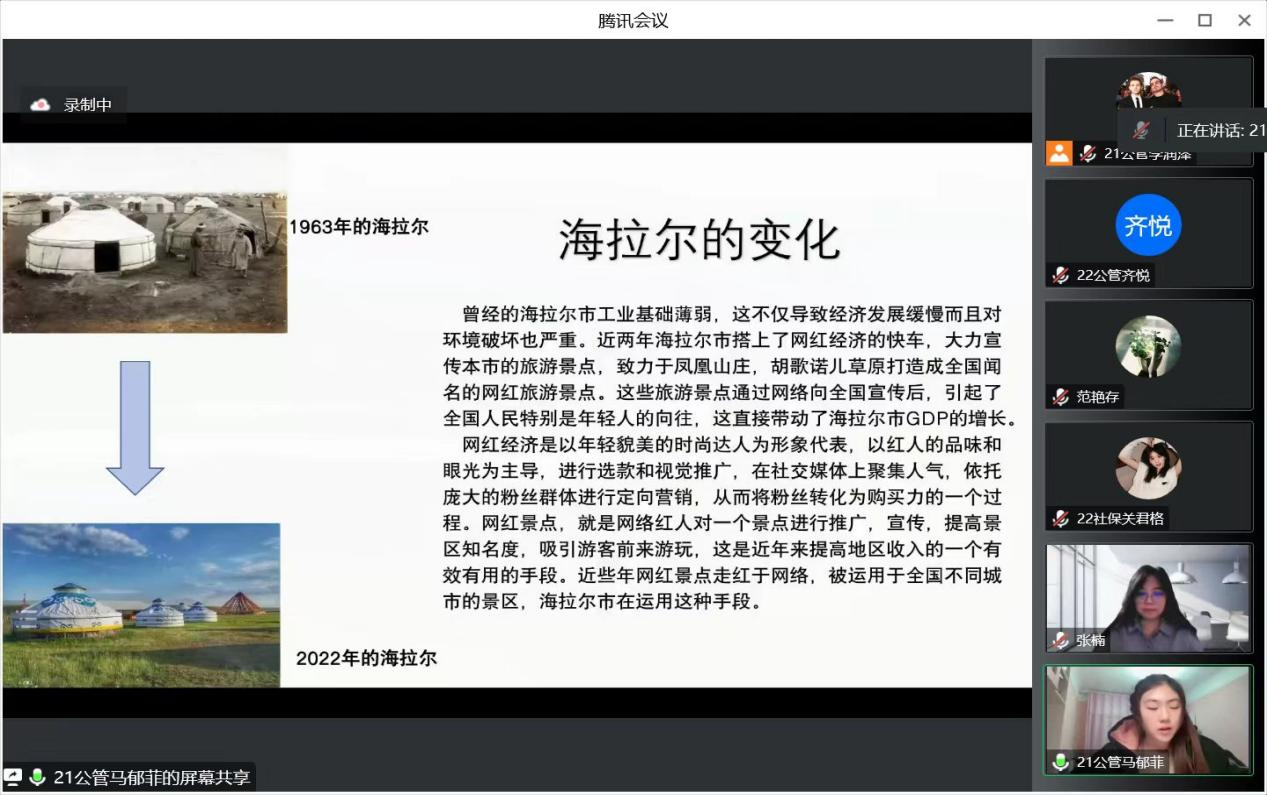Click active mic icon next to 21公管马郁菲 tile

coord(1061,762)
